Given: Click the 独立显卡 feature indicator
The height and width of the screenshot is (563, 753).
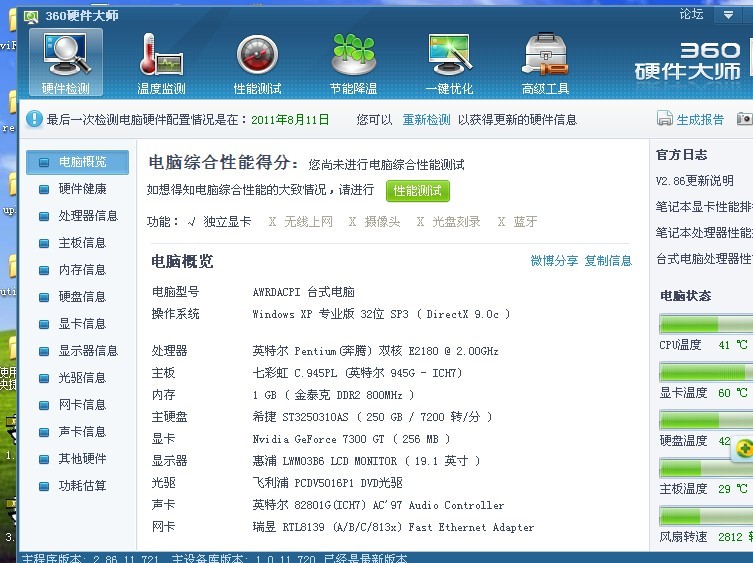Looking at the screenshot, I should click(220, 221).
